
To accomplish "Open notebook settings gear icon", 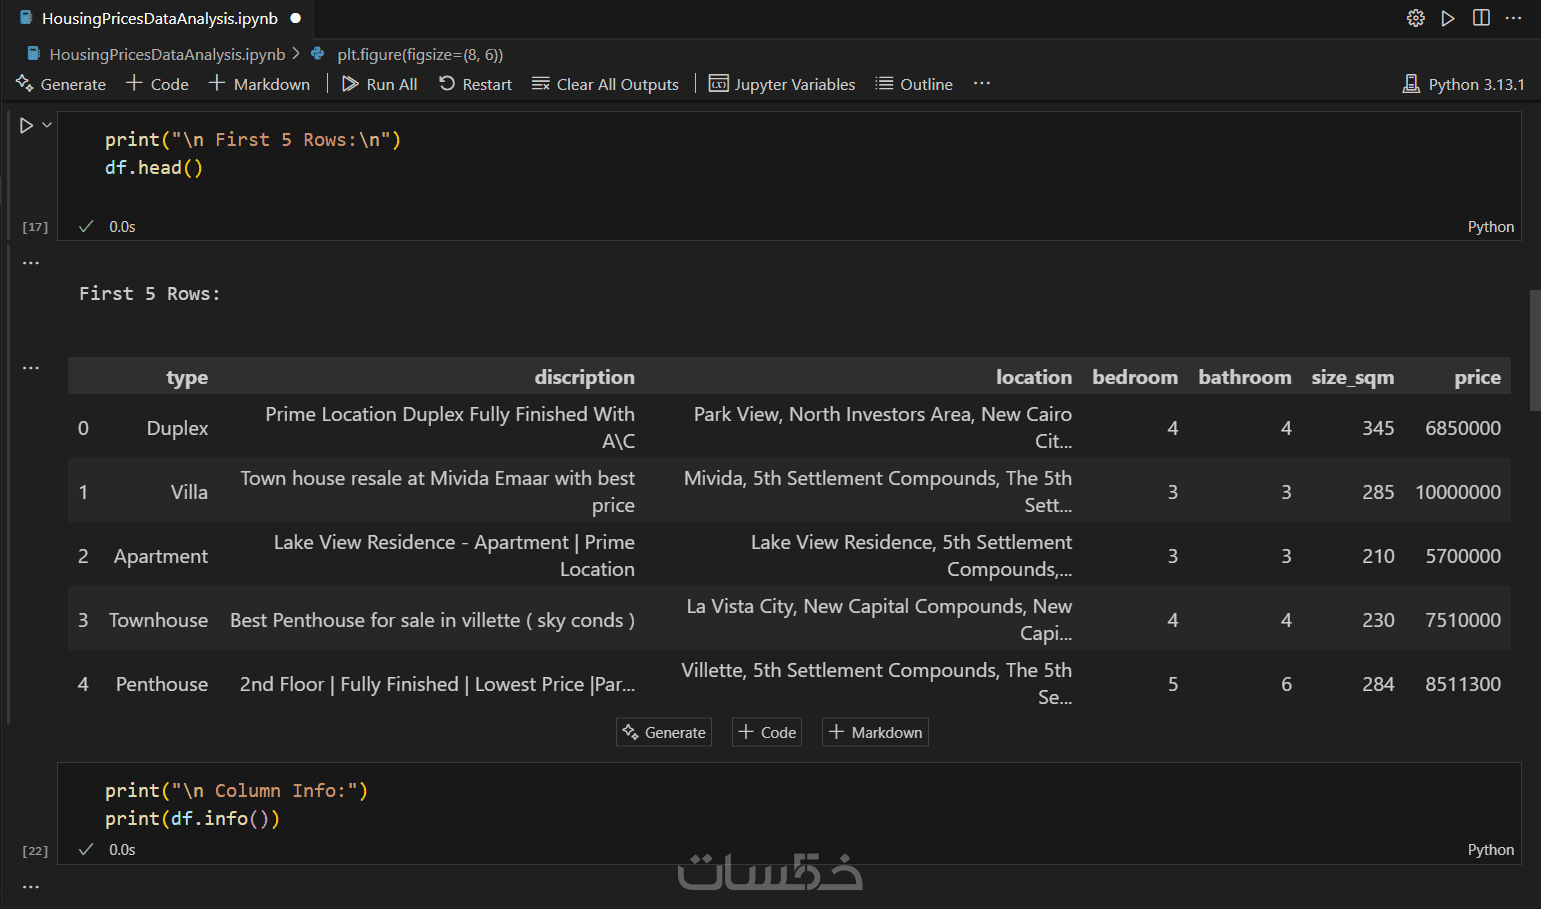I will pos(1415,18).
